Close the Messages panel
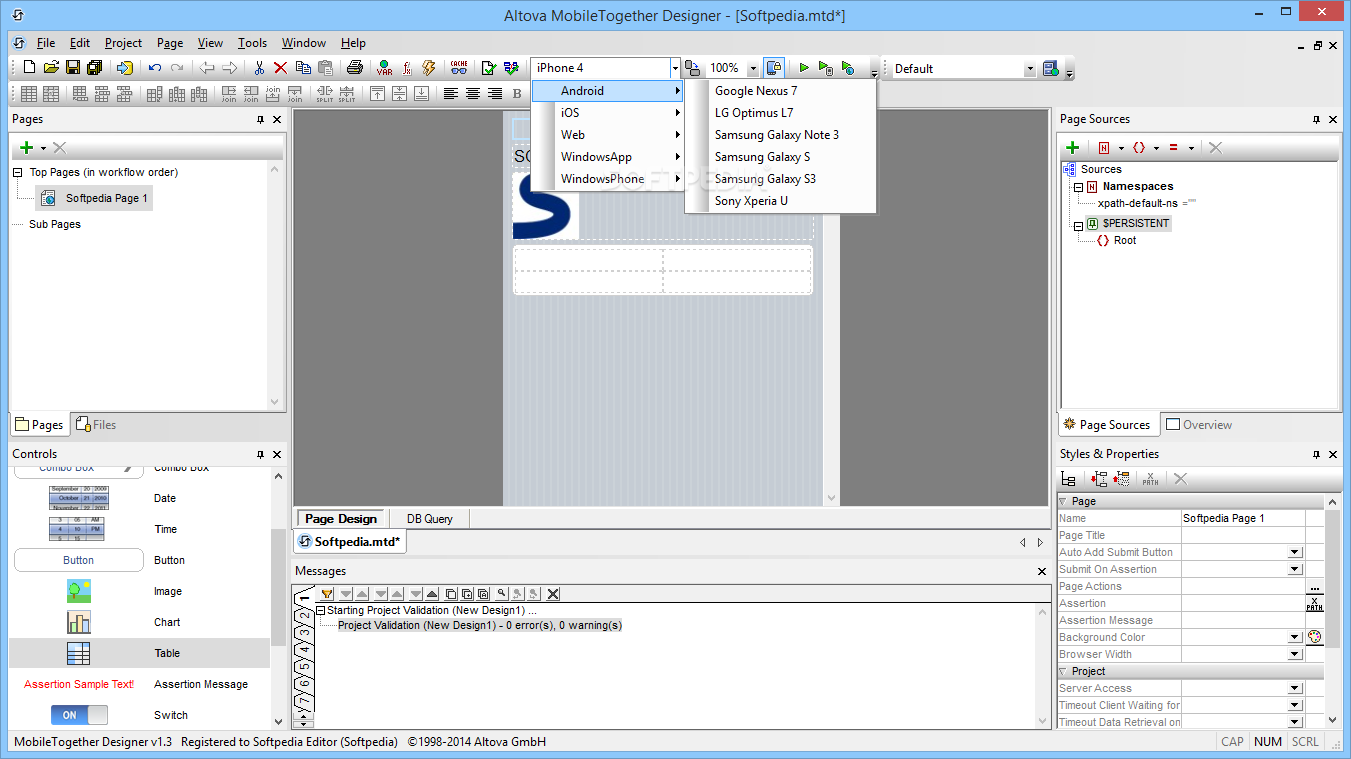This screenshot has height=759, width=1351. click(x=1044, y=572)
